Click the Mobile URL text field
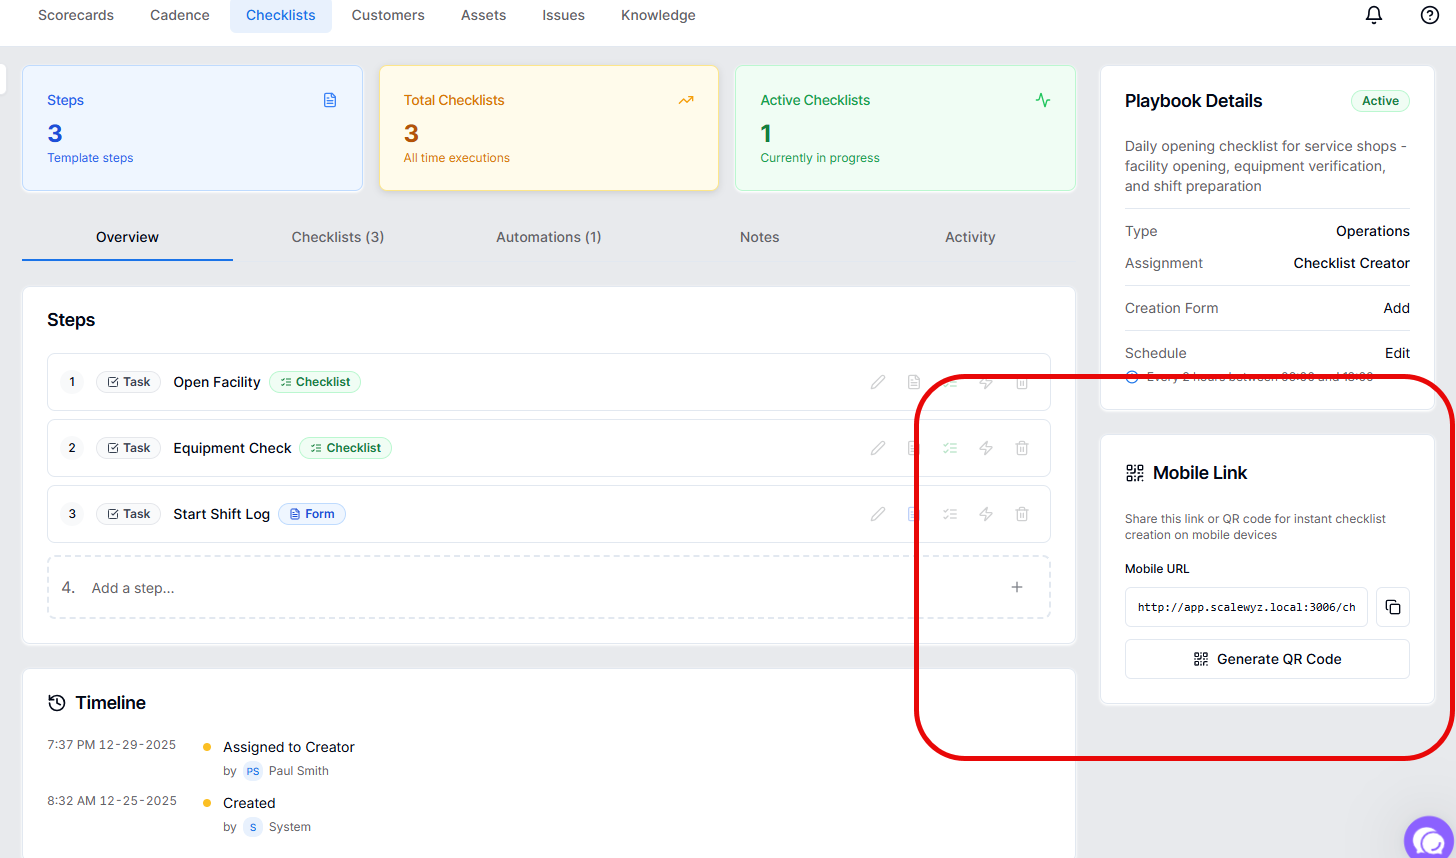 click(1246, 607)
